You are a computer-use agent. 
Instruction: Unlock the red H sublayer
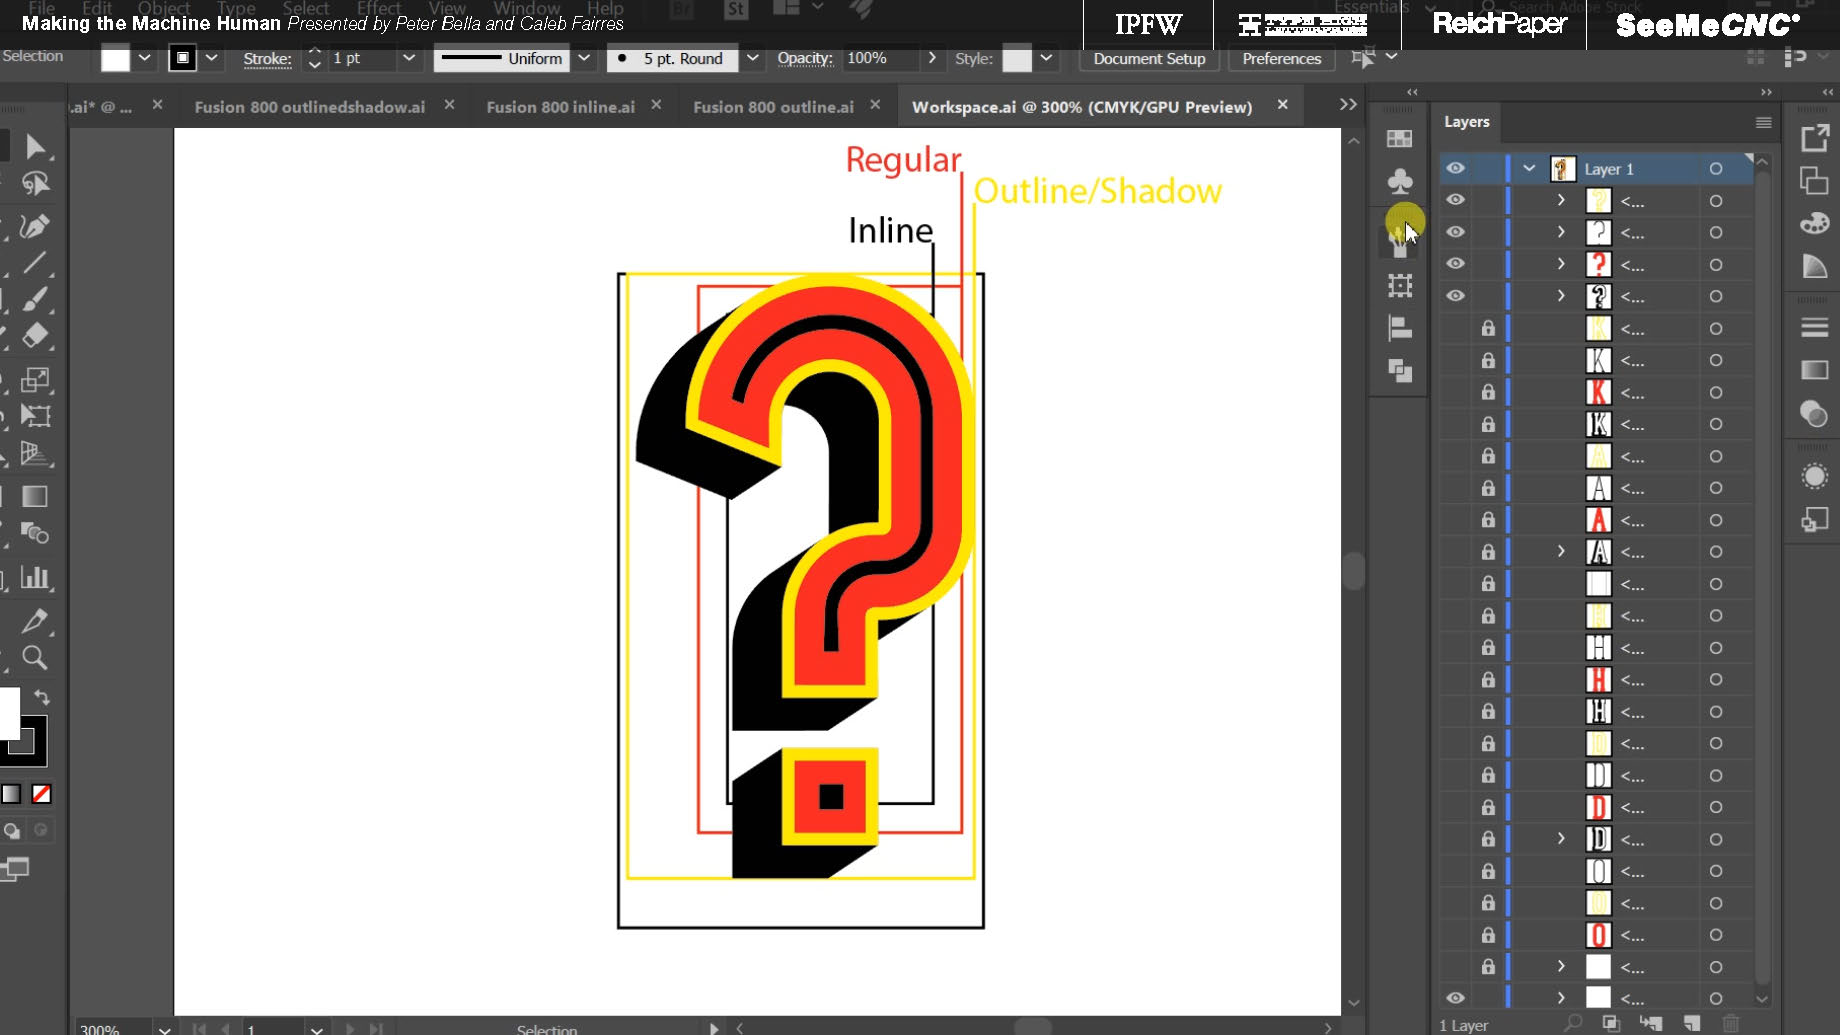[1488, 680]
